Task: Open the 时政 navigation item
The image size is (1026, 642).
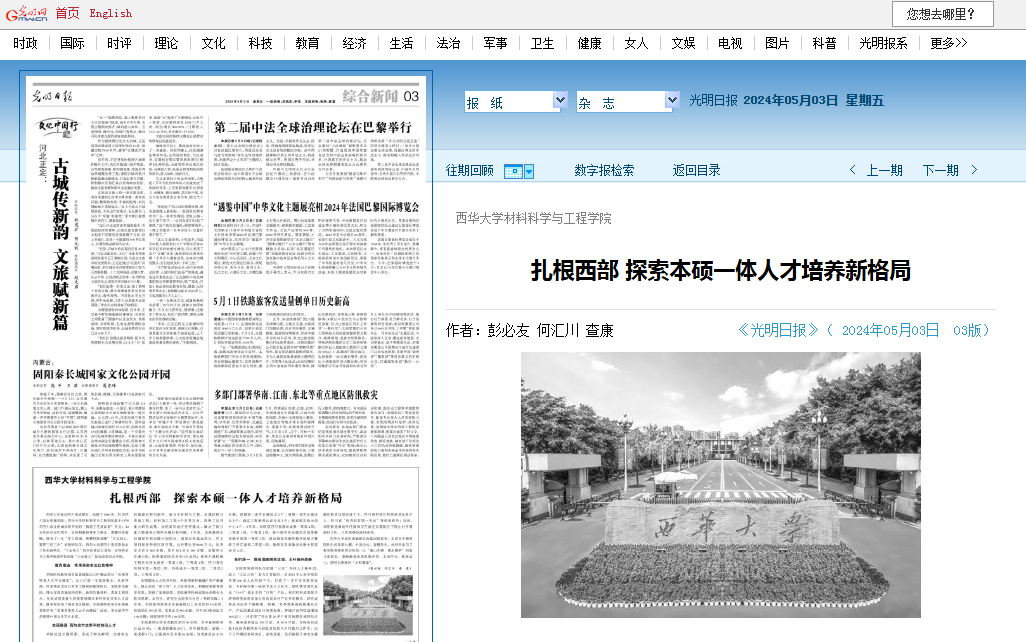Action: pyautogui.click(x=25, y=44)
